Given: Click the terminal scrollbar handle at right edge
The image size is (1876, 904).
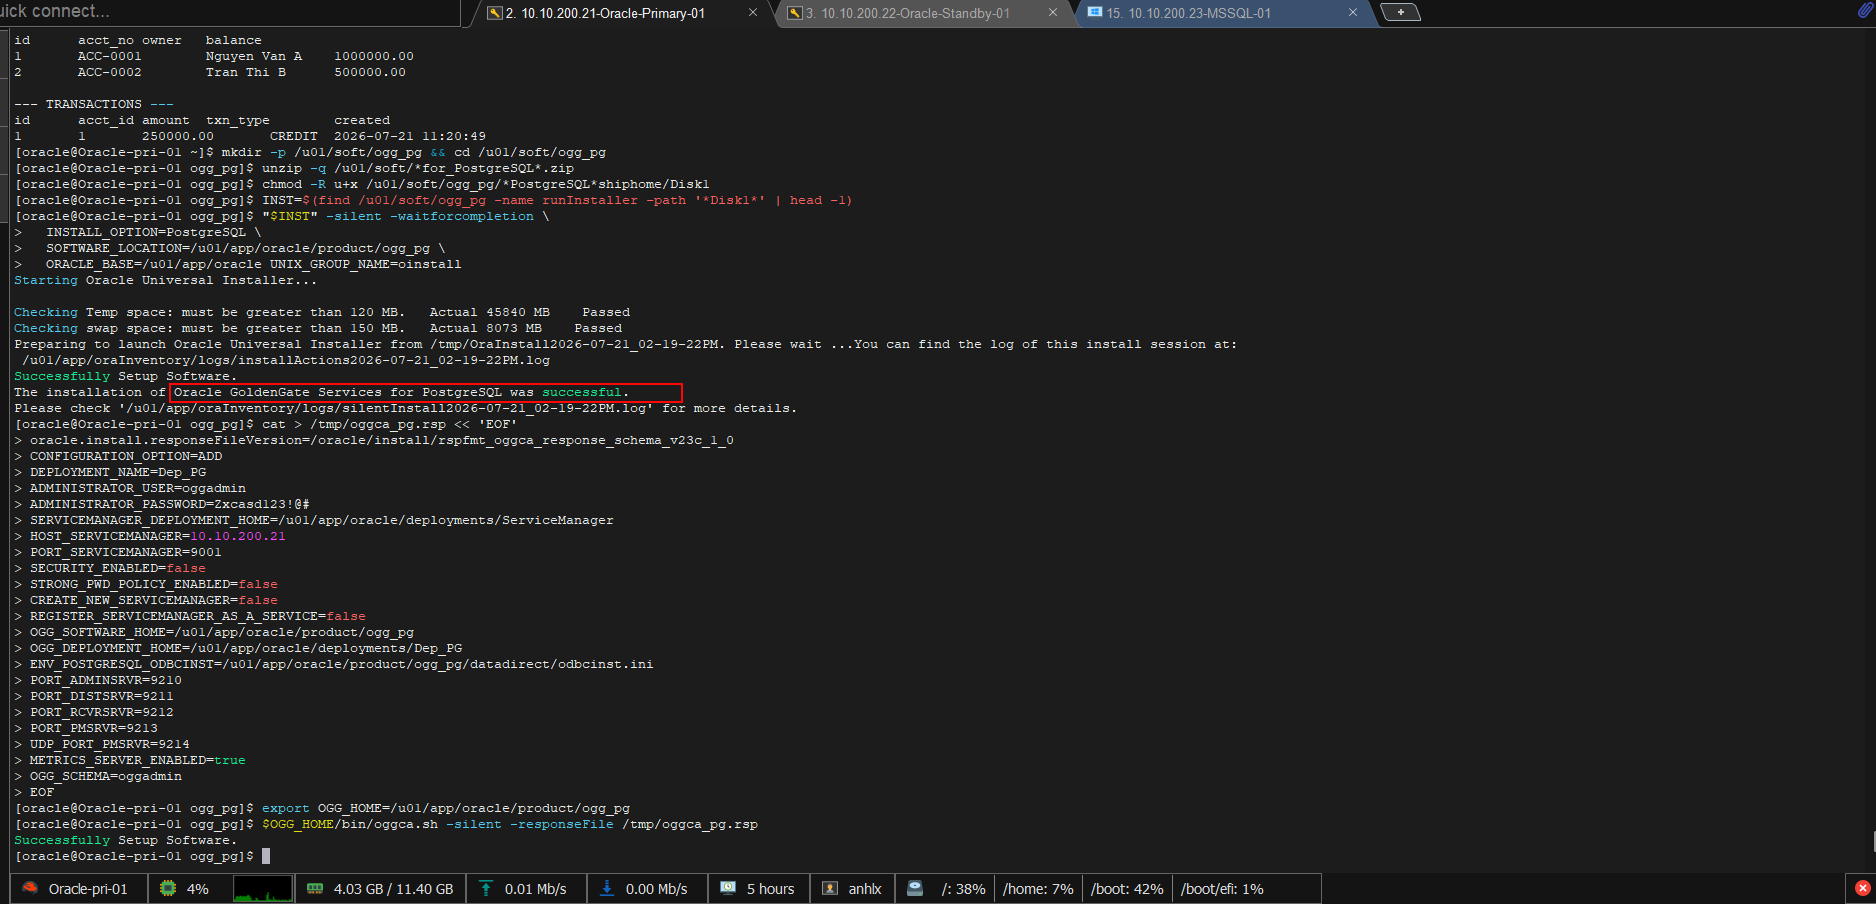Looking at the screenshot, I should click(x=1873, y=842).
